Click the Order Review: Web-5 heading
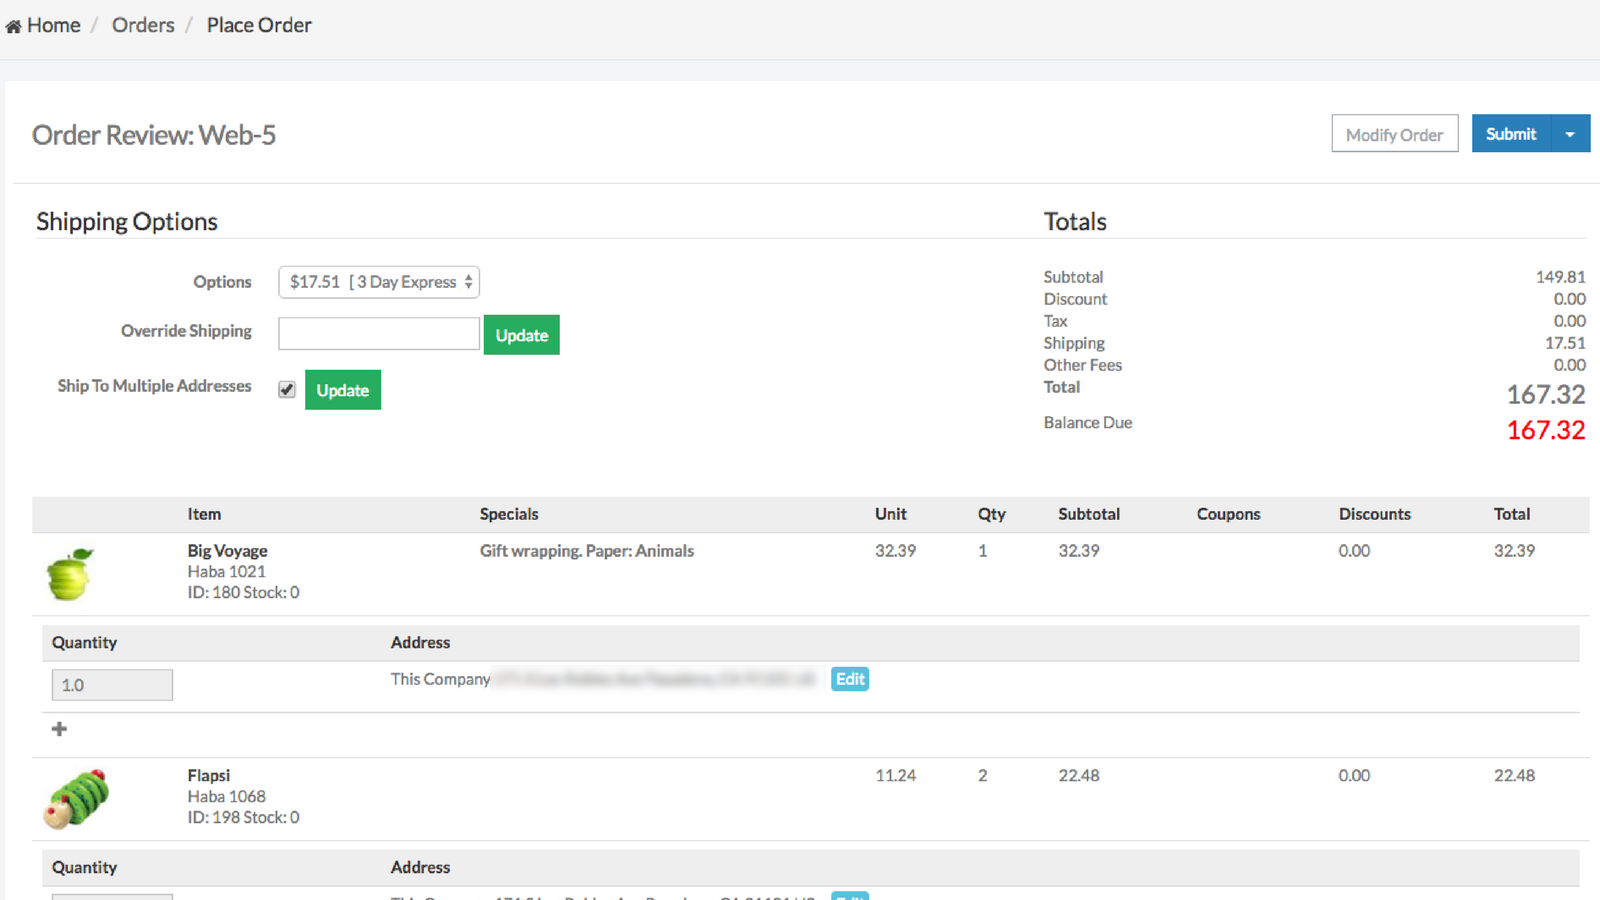This screenshot has height=900, width=1600. (x=154, y=135)
